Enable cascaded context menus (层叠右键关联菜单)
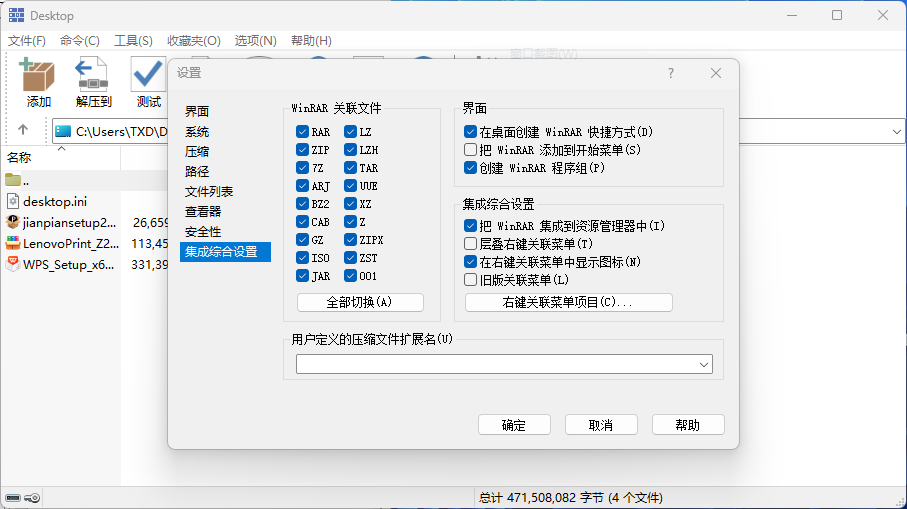The image size is (907, 509). click(x=470, y=244)
